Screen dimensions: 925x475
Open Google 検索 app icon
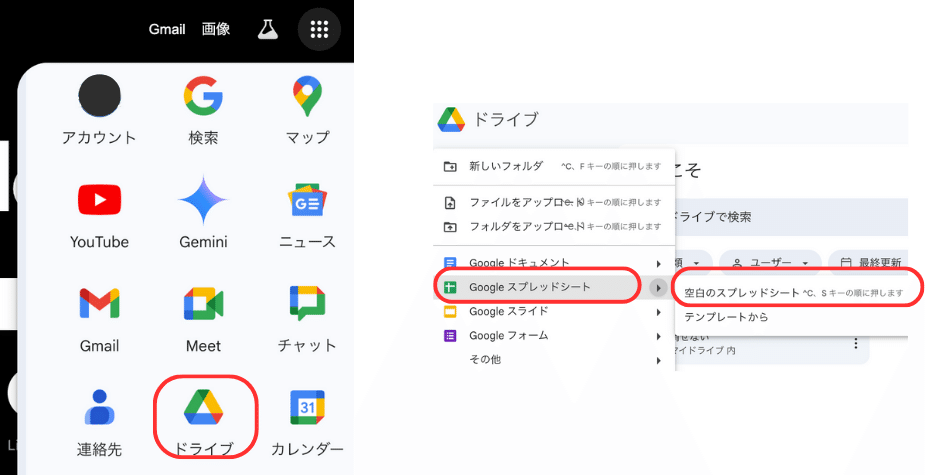pos(203,110)
